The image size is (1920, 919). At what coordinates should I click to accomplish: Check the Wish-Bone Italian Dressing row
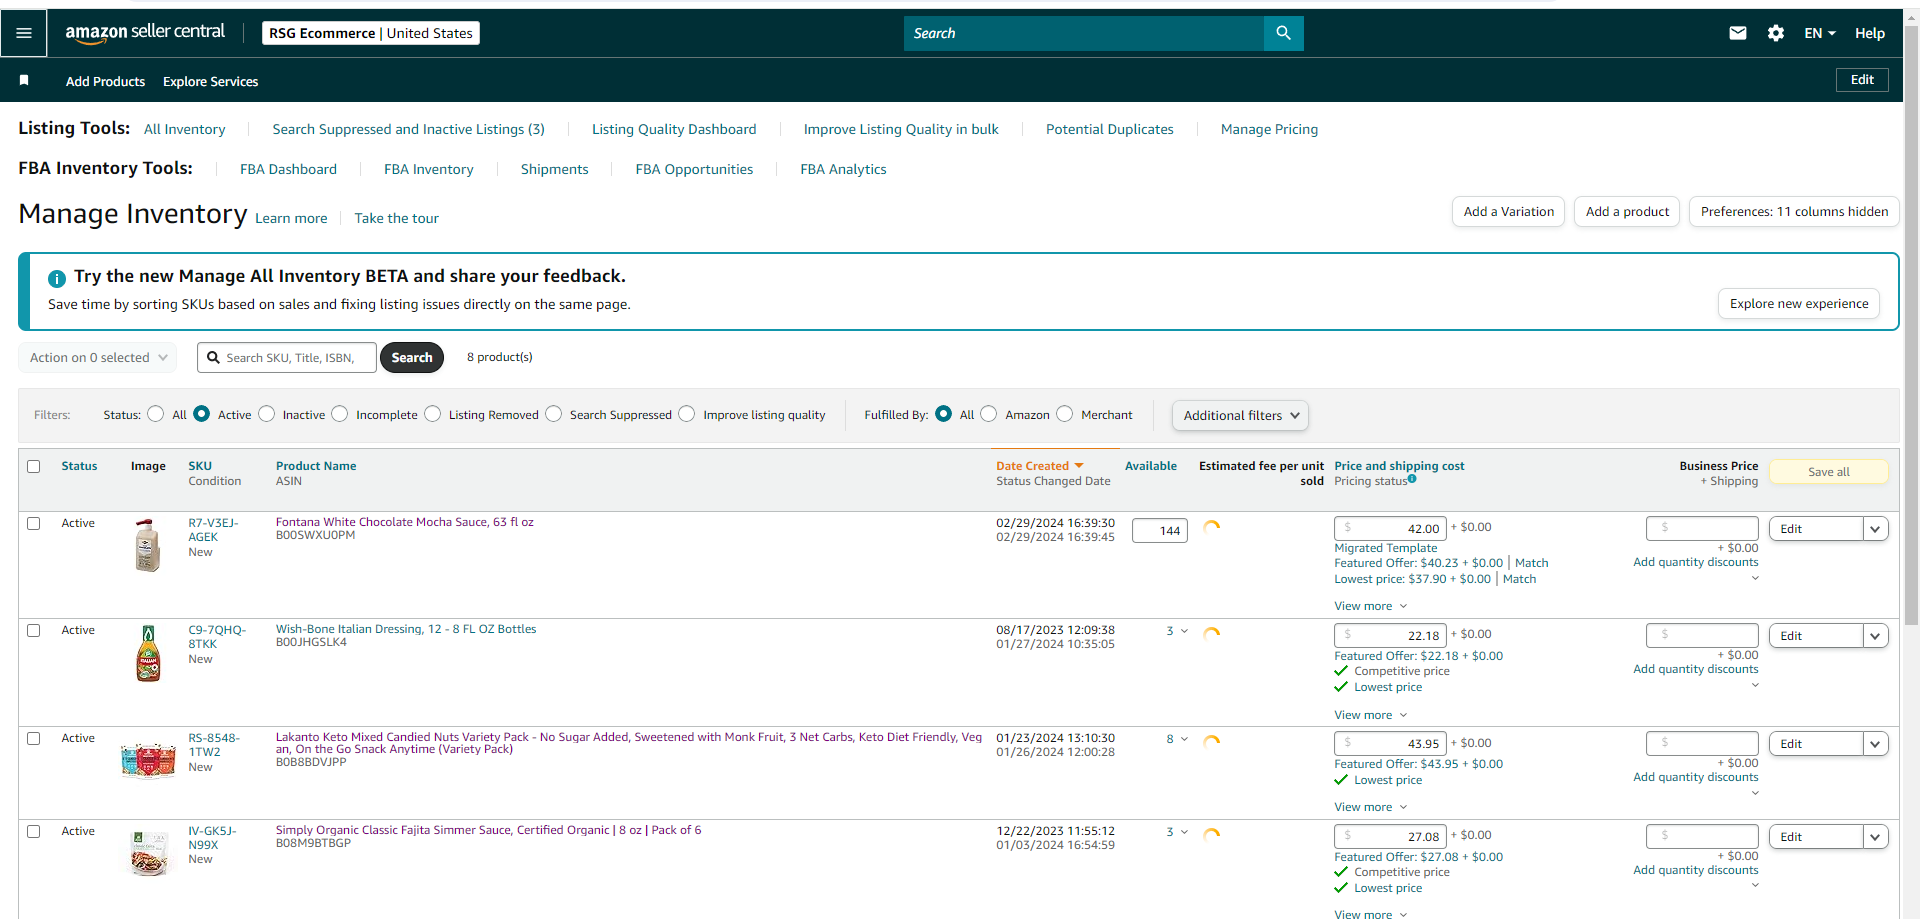pyautogui.click(x=34, y=630)
